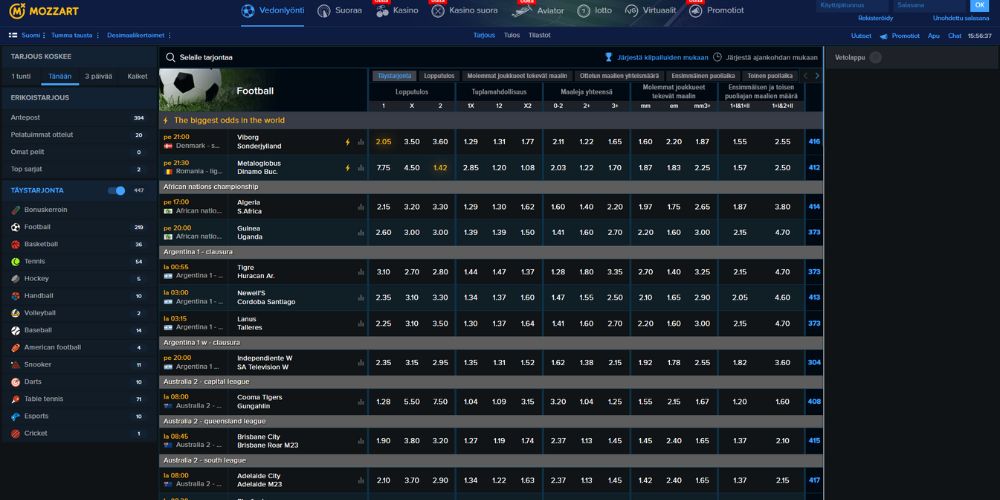Focus the Käyttäjätunnus username field
Screen dimensions: 1000x500
[853, 5]
